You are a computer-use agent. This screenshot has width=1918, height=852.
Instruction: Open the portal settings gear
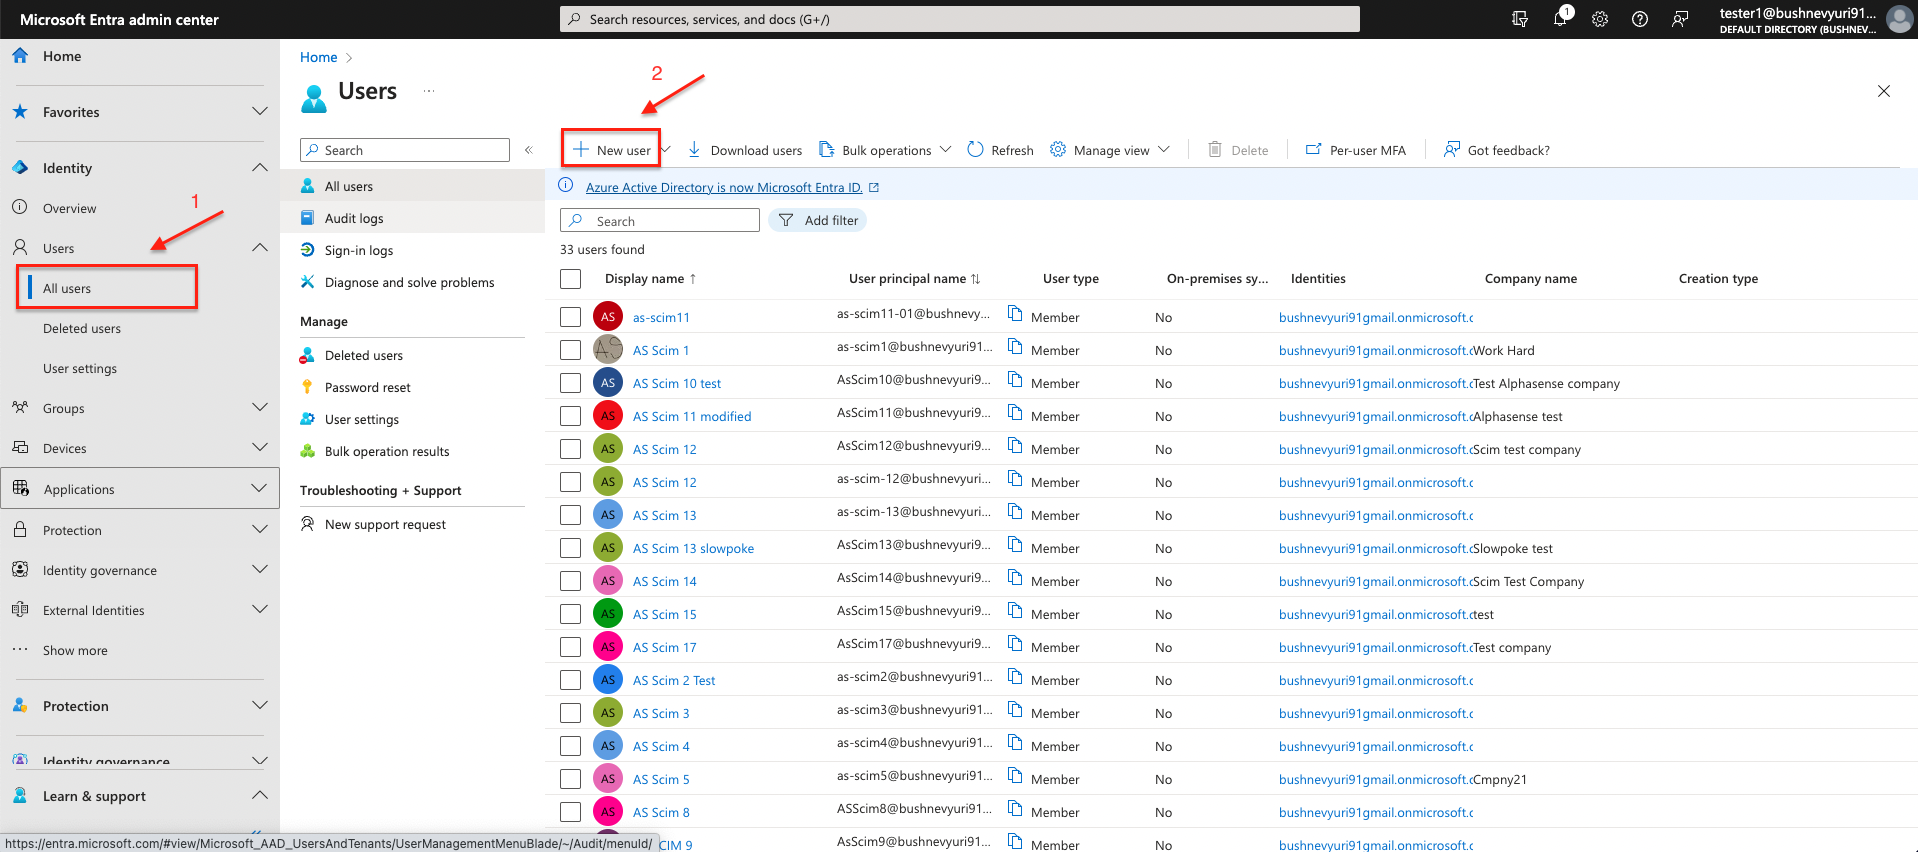pos(1600,19)
